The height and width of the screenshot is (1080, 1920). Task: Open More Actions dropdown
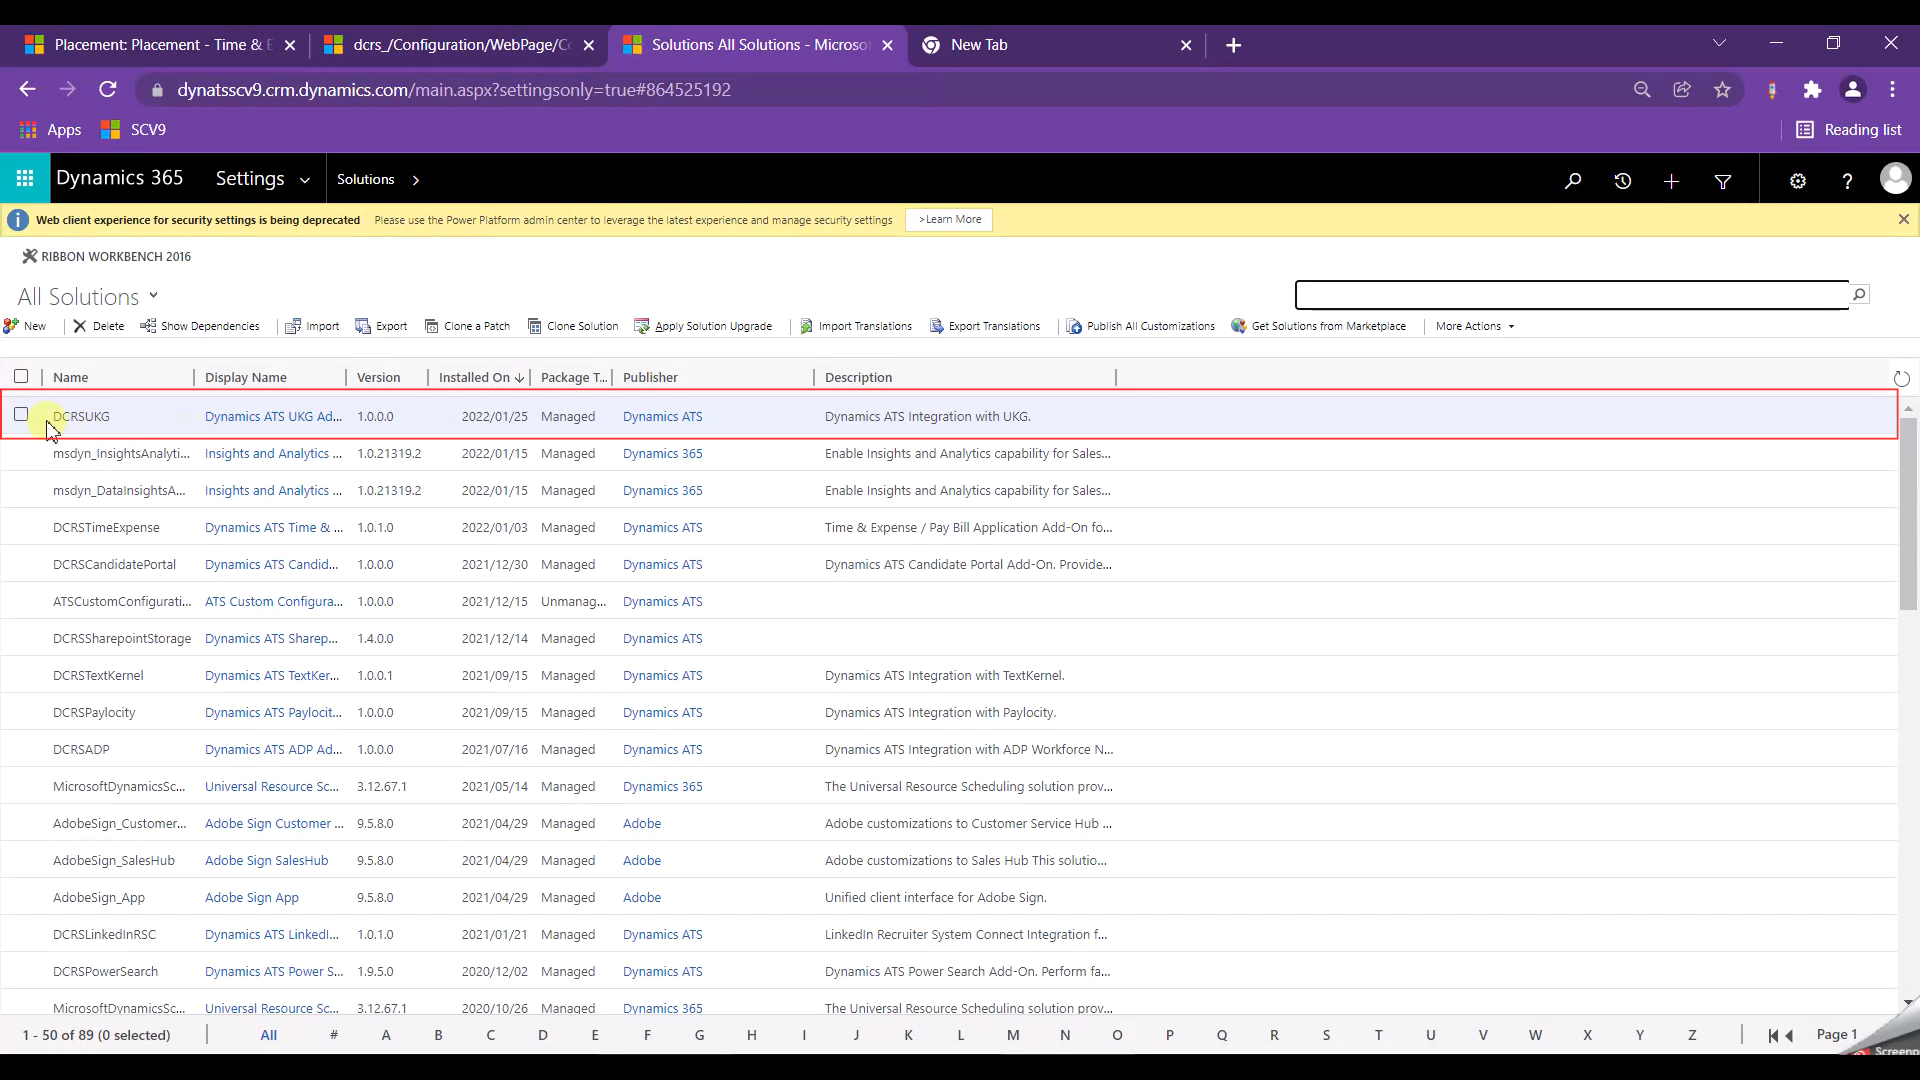(x=1475, y=326)
